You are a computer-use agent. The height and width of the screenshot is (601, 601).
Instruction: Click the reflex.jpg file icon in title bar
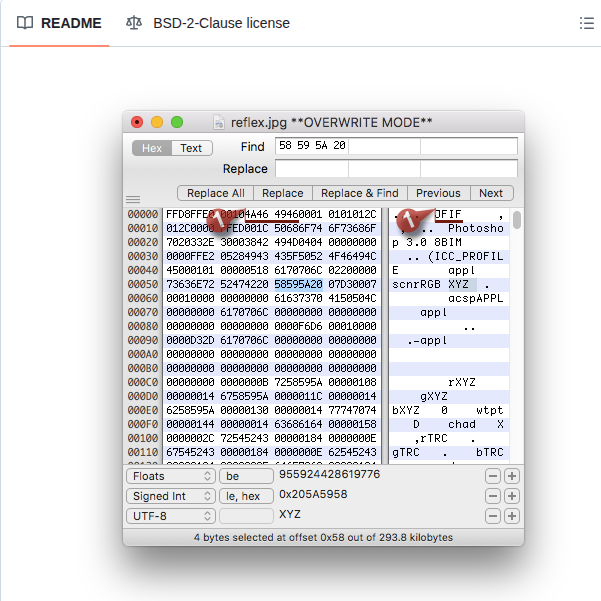219,122
